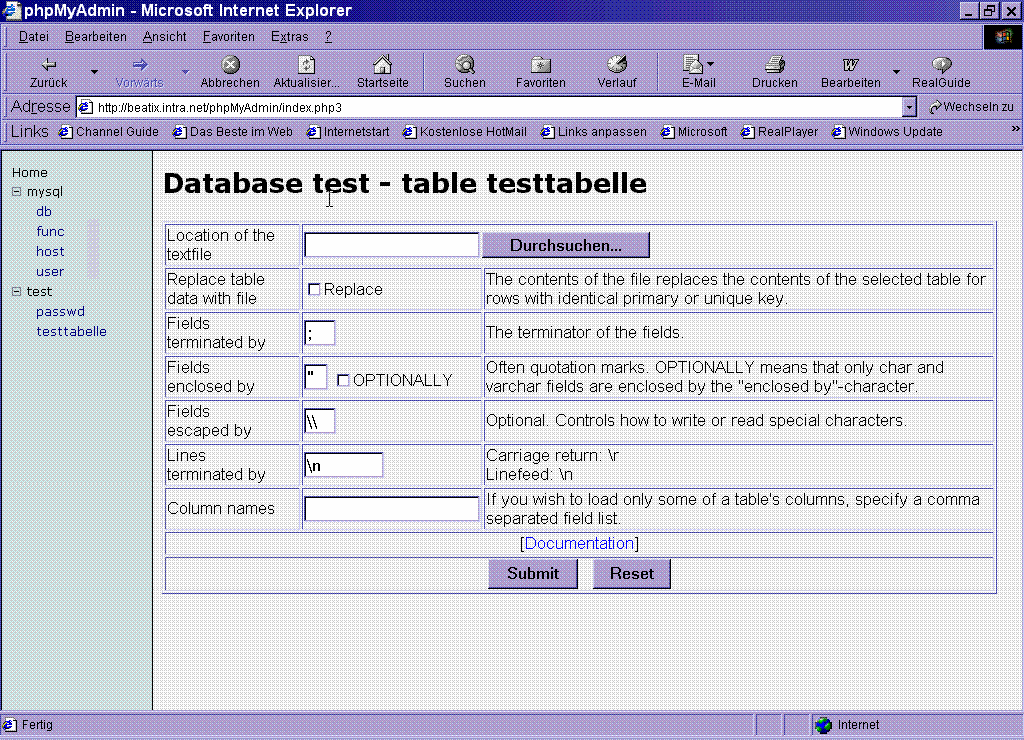Open the Favoriten toolbar icon
The height and width of the screenshot is (740, 1024).
541,65
